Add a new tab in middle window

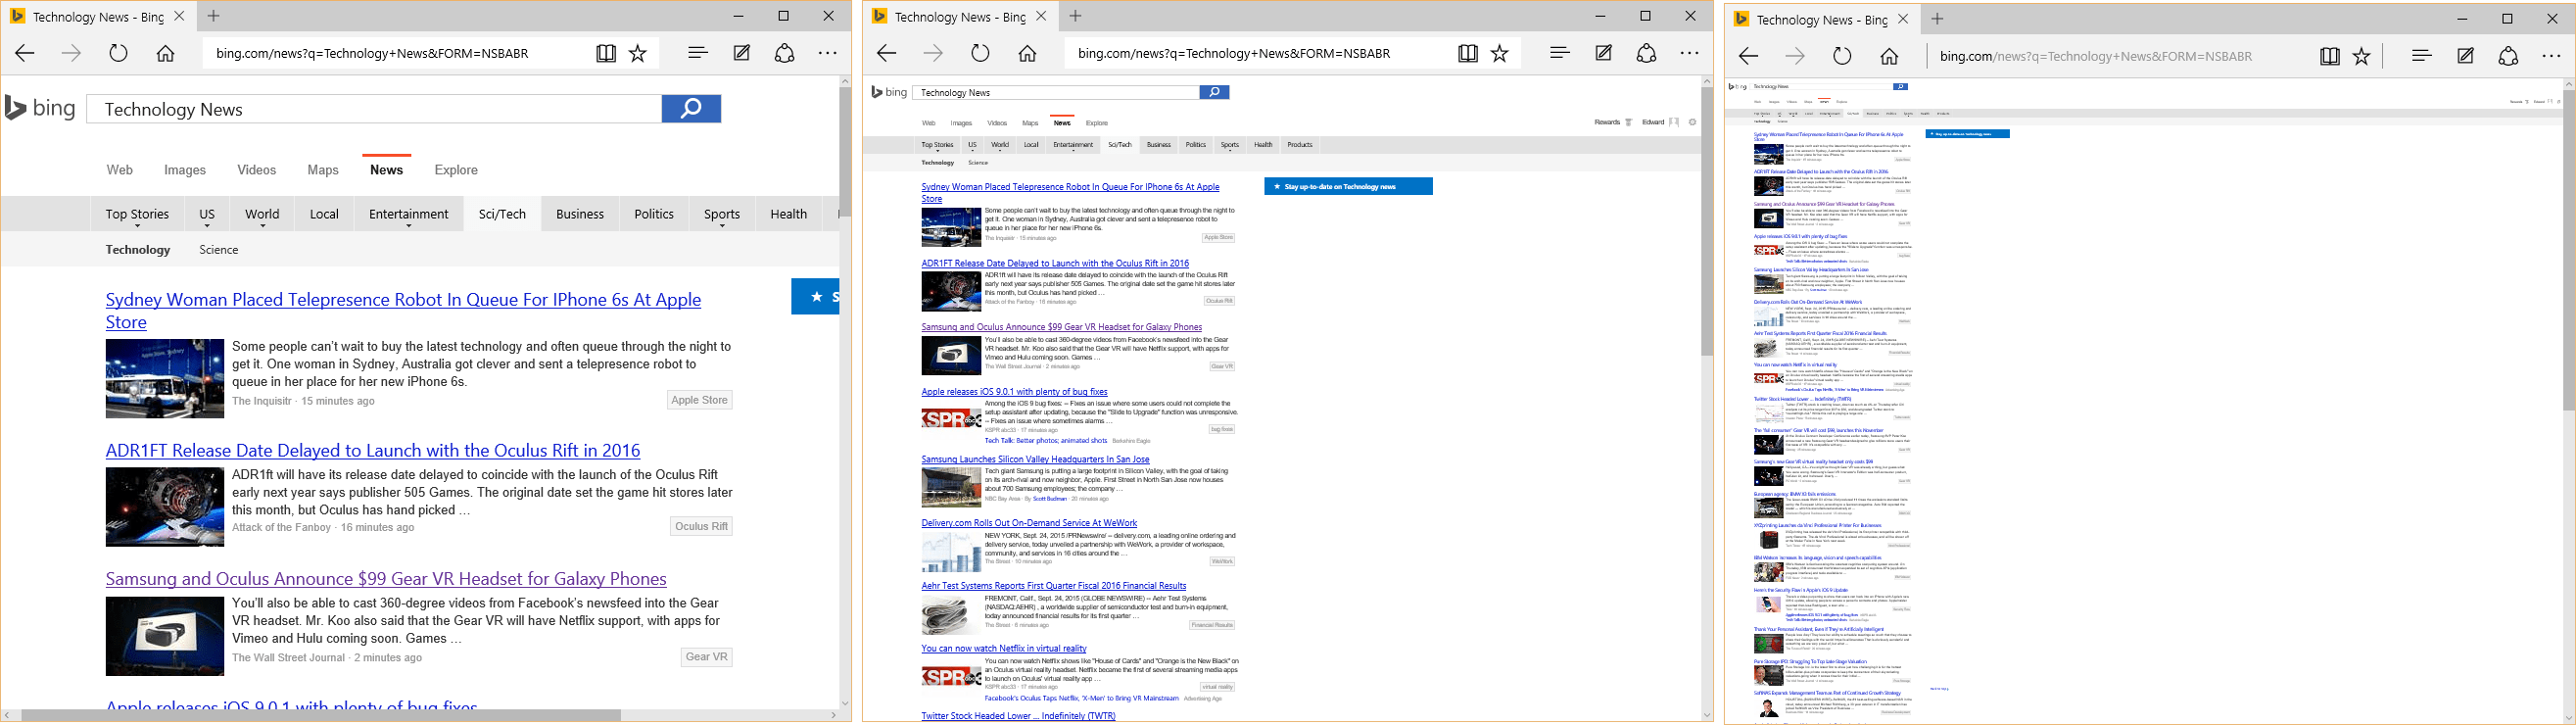[x=1076, y=16]
